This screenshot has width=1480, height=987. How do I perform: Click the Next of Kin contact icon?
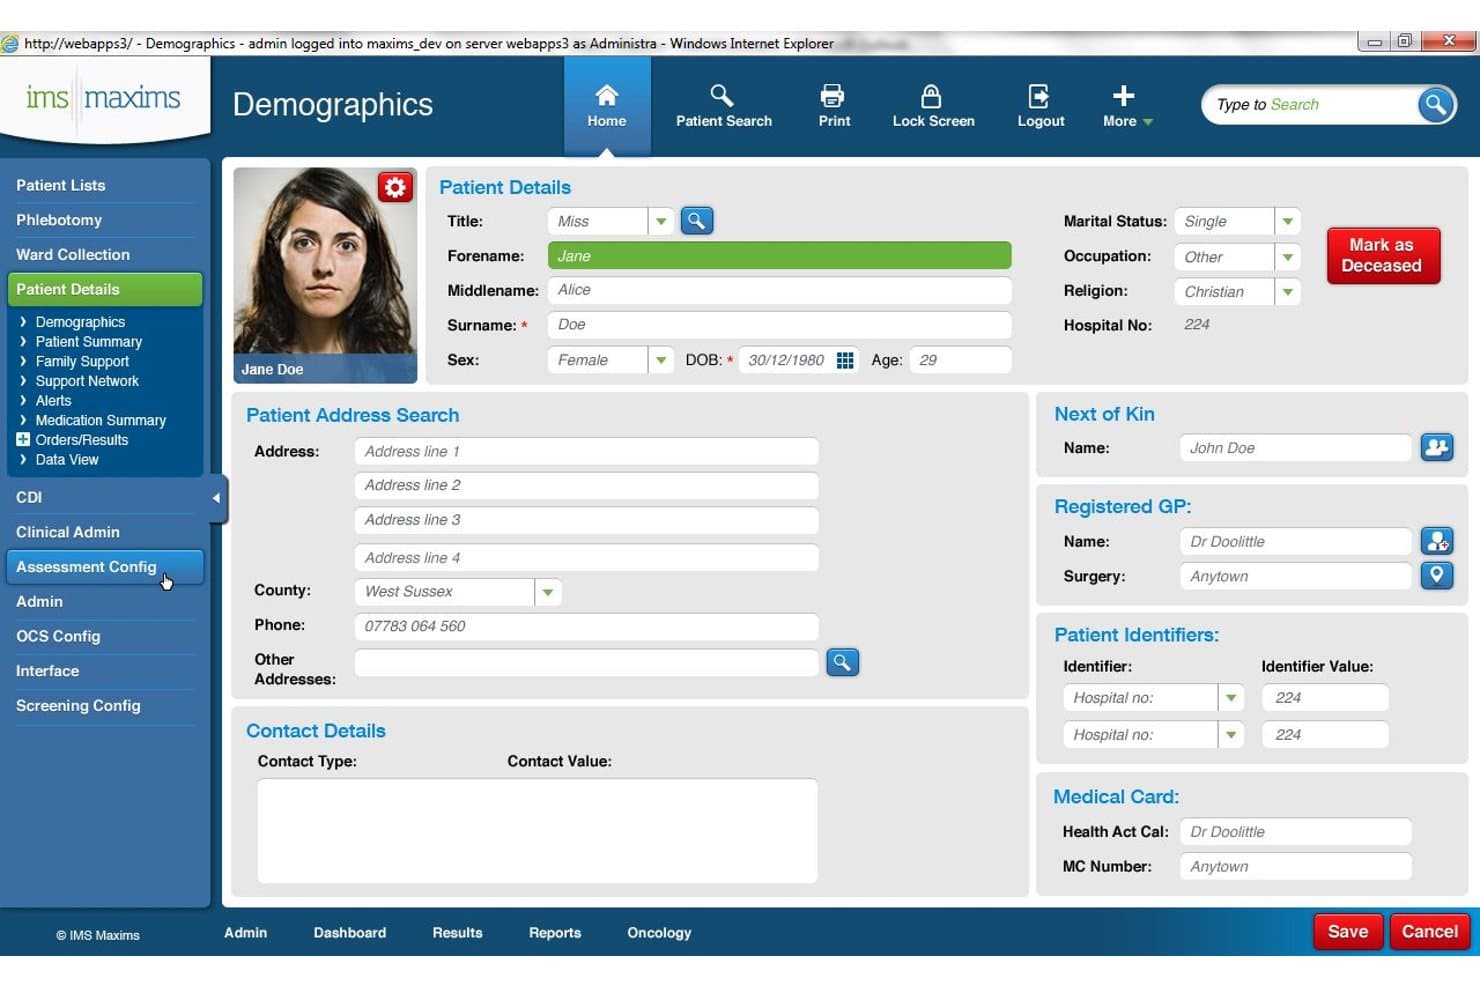(x=1437, y=447)
